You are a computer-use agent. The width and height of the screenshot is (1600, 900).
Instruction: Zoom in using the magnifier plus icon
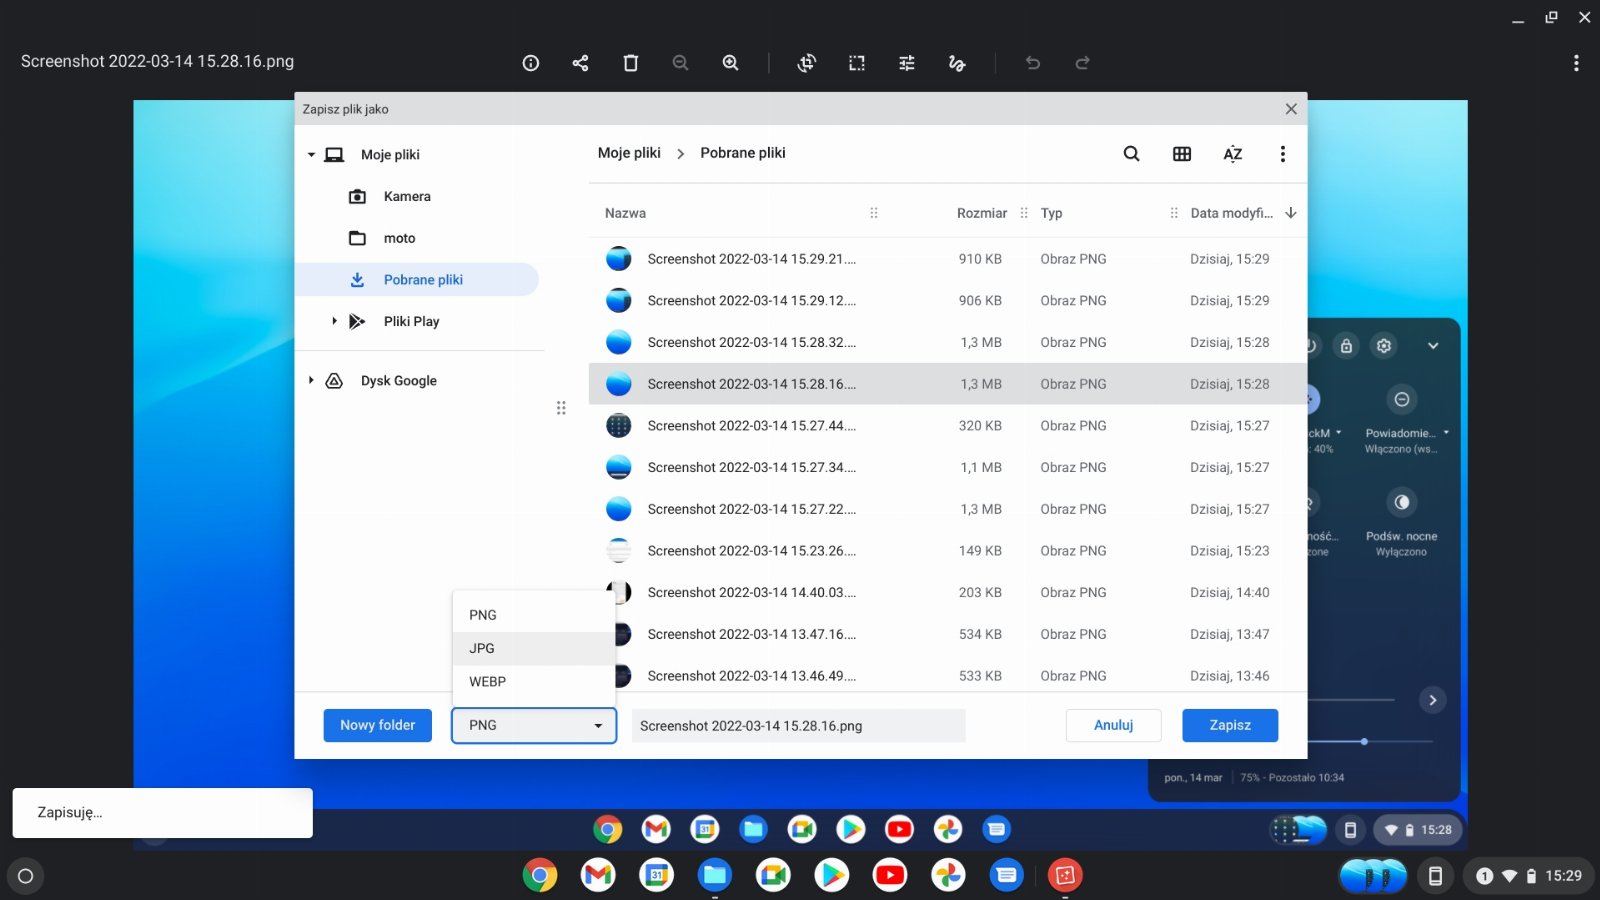point(731,63)
